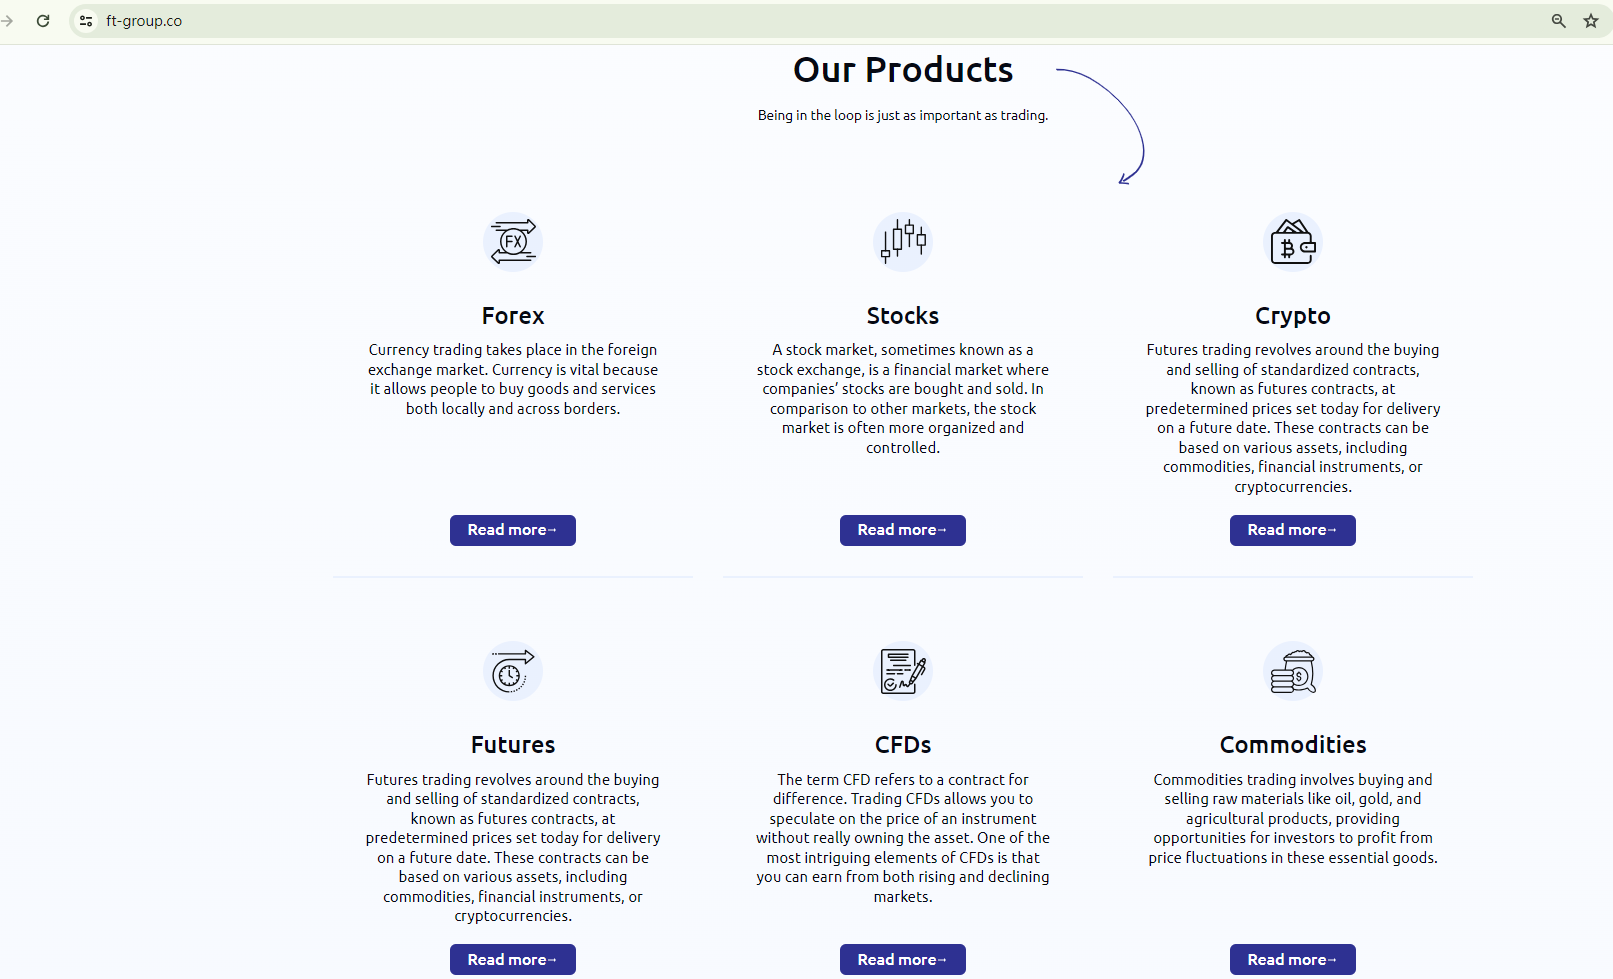The image size is (1613, 979).
Task: Click the Futures clock icon
Action: [x=513, y=671]
